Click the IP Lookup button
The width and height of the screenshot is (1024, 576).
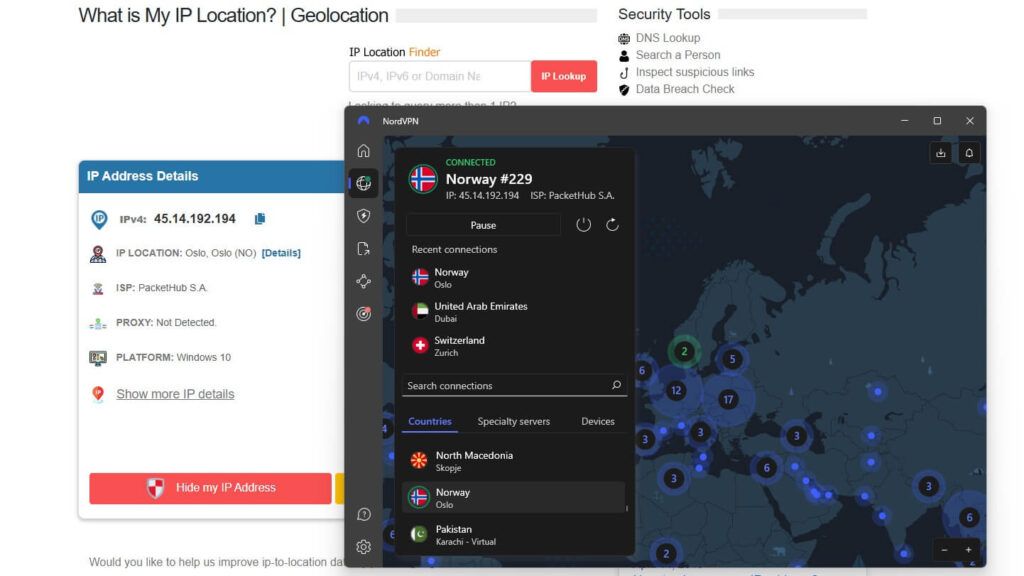(x=564, y=76)
